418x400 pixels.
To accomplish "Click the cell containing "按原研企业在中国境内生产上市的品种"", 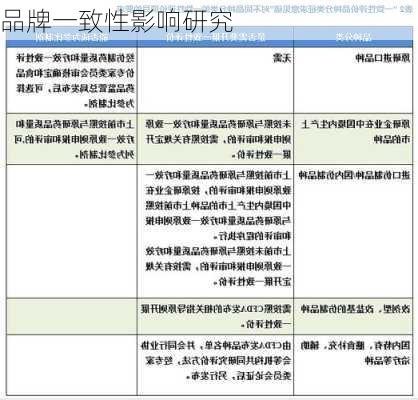I will [x=216, y=231].
